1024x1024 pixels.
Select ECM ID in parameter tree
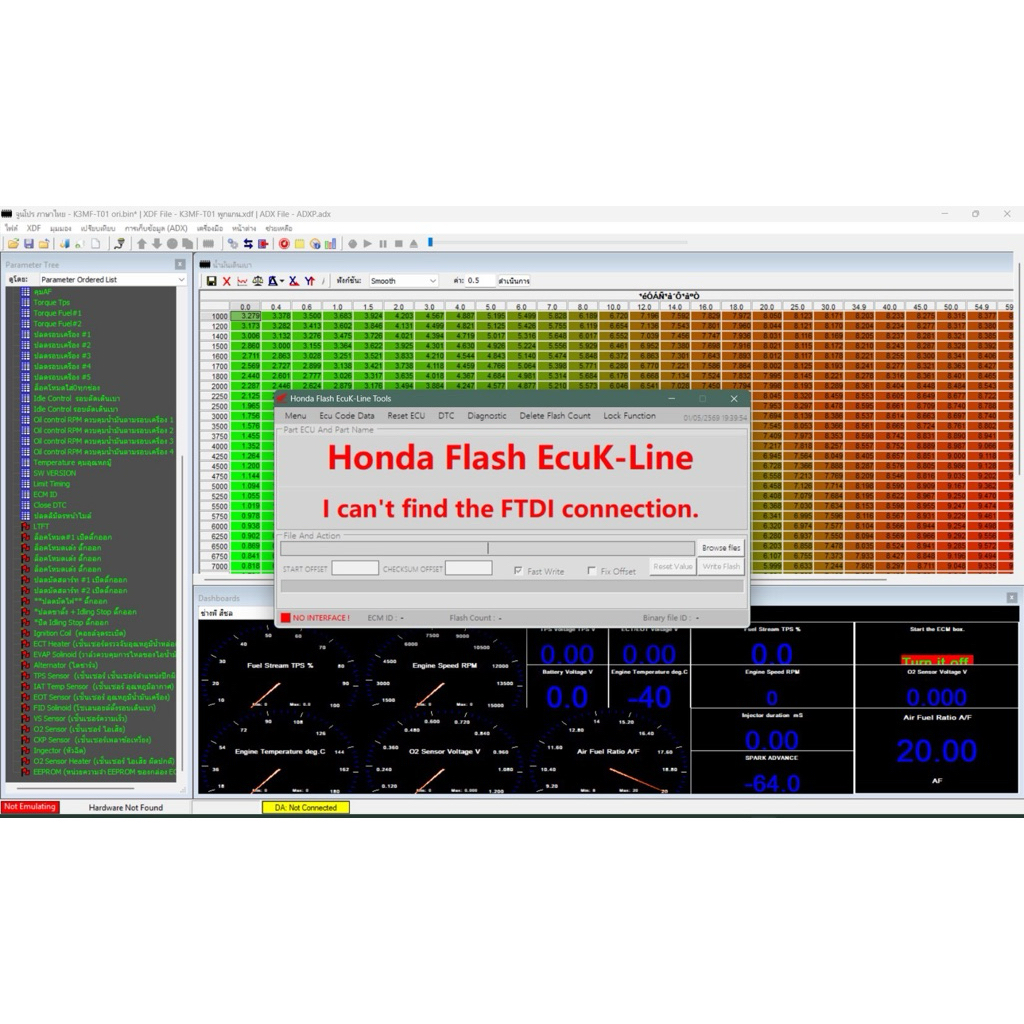coord(45,494)
